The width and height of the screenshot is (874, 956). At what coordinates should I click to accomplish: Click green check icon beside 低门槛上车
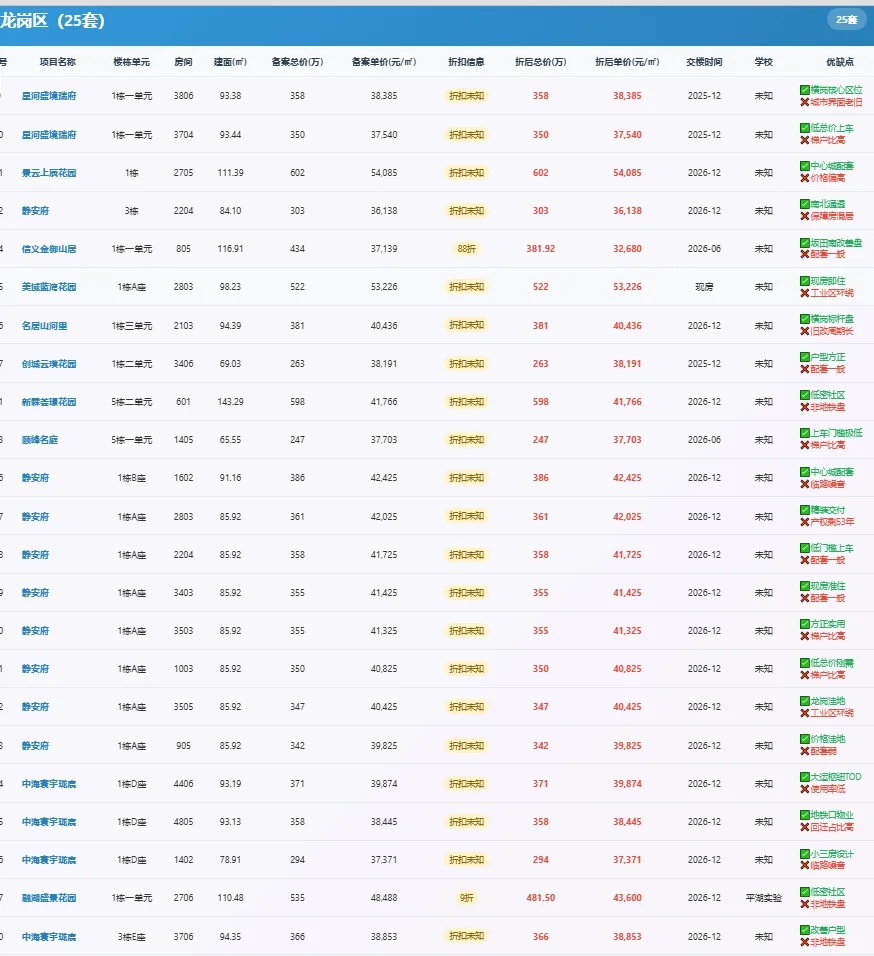(x=805, y=548)
